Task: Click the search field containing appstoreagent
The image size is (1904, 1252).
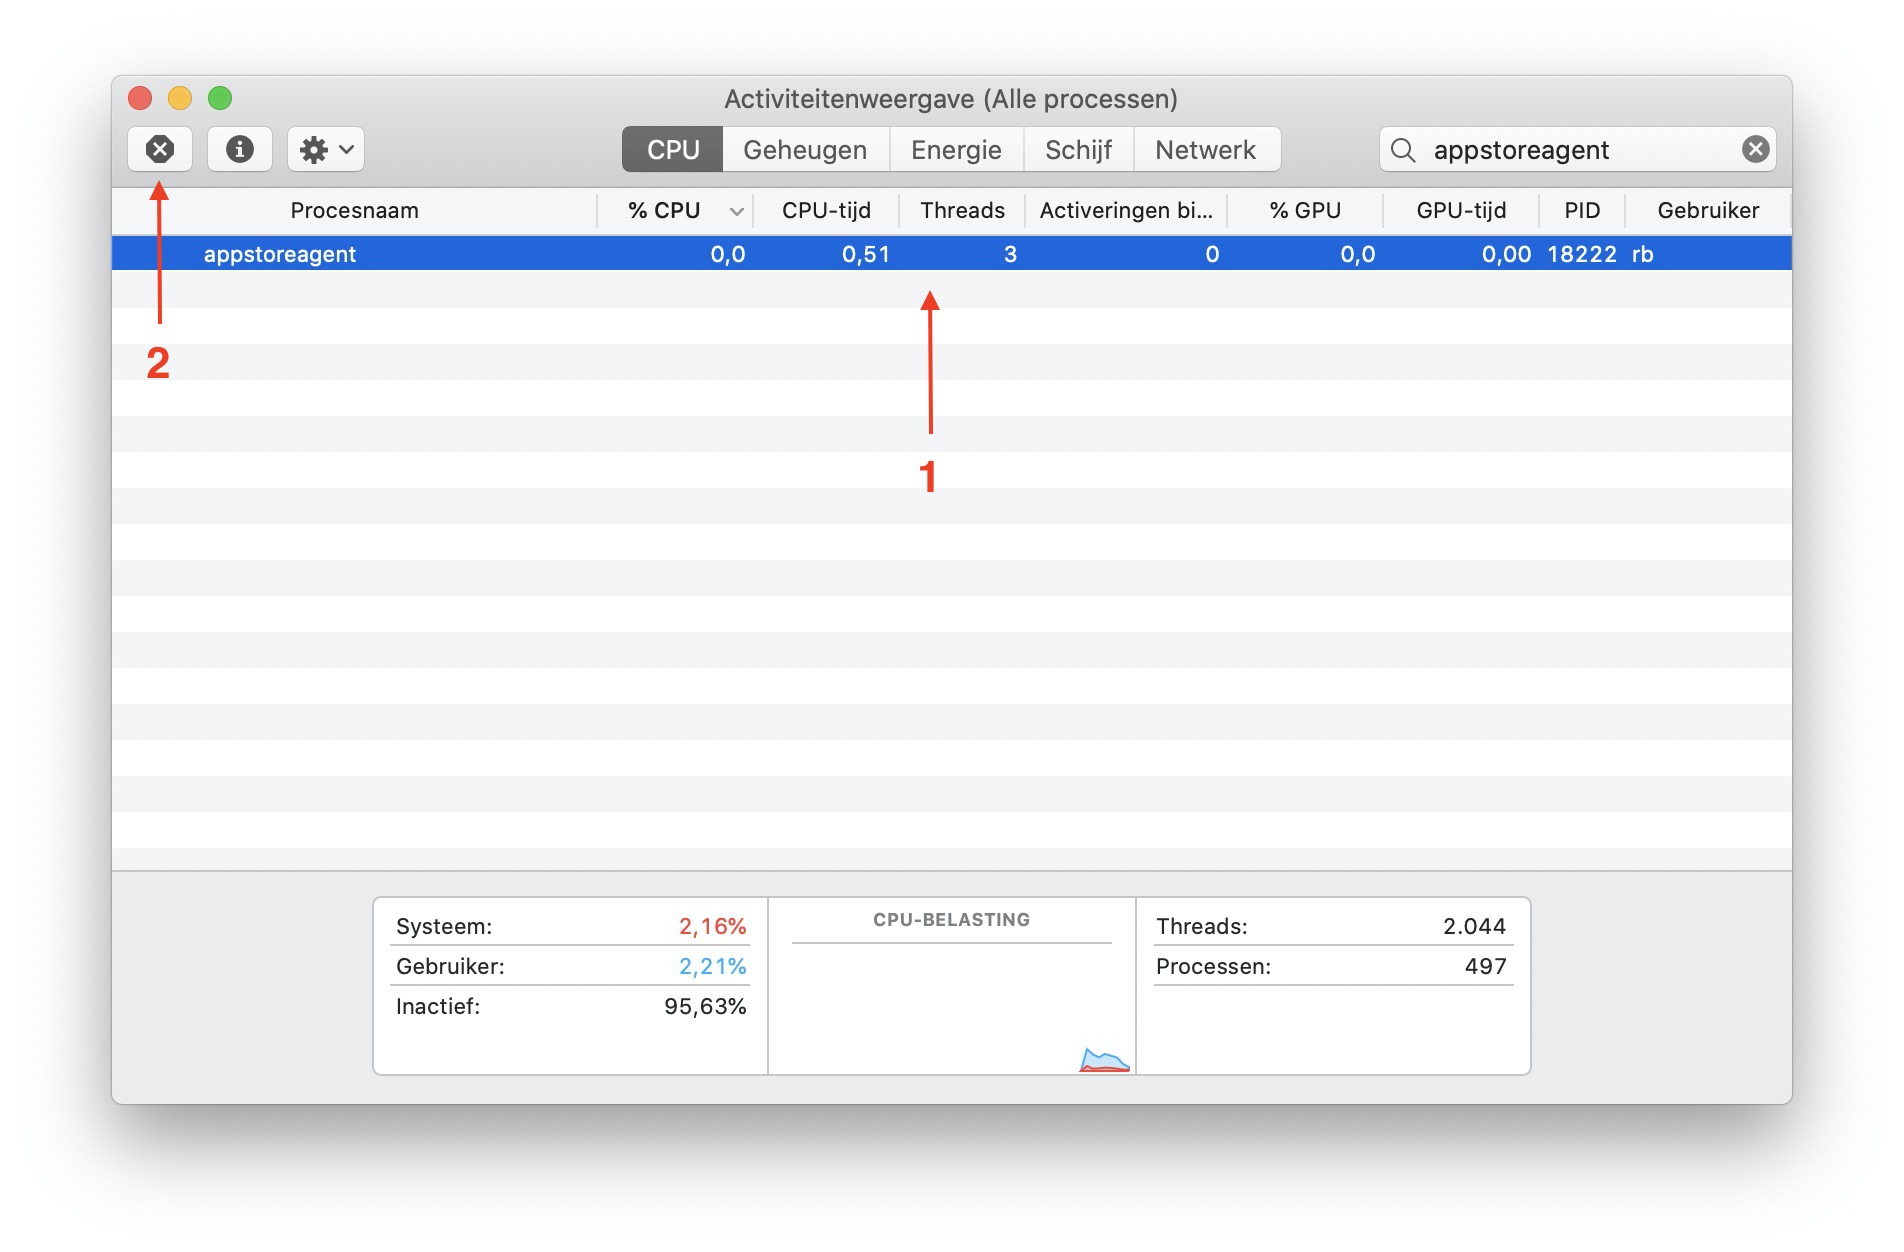Action: (1577, 150)
